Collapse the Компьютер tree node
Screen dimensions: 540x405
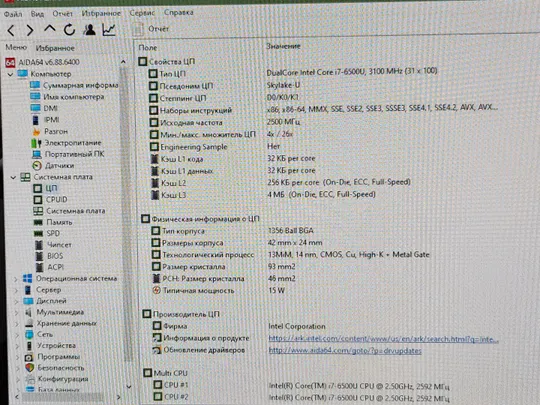[x=10, y=74]
